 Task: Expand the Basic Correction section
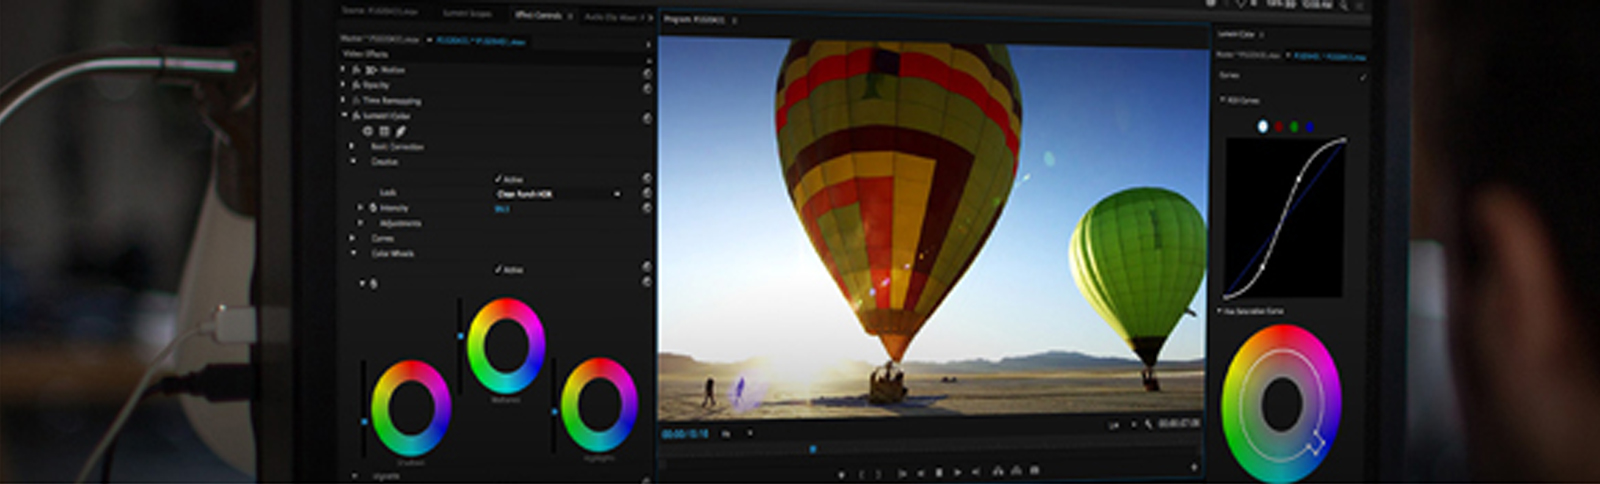pos(351,146)
